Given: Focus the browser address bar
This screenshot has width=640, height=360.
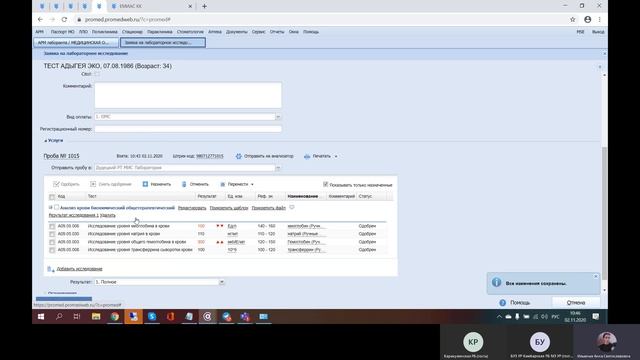Looking at the screenshot, I should pos(318,19).
